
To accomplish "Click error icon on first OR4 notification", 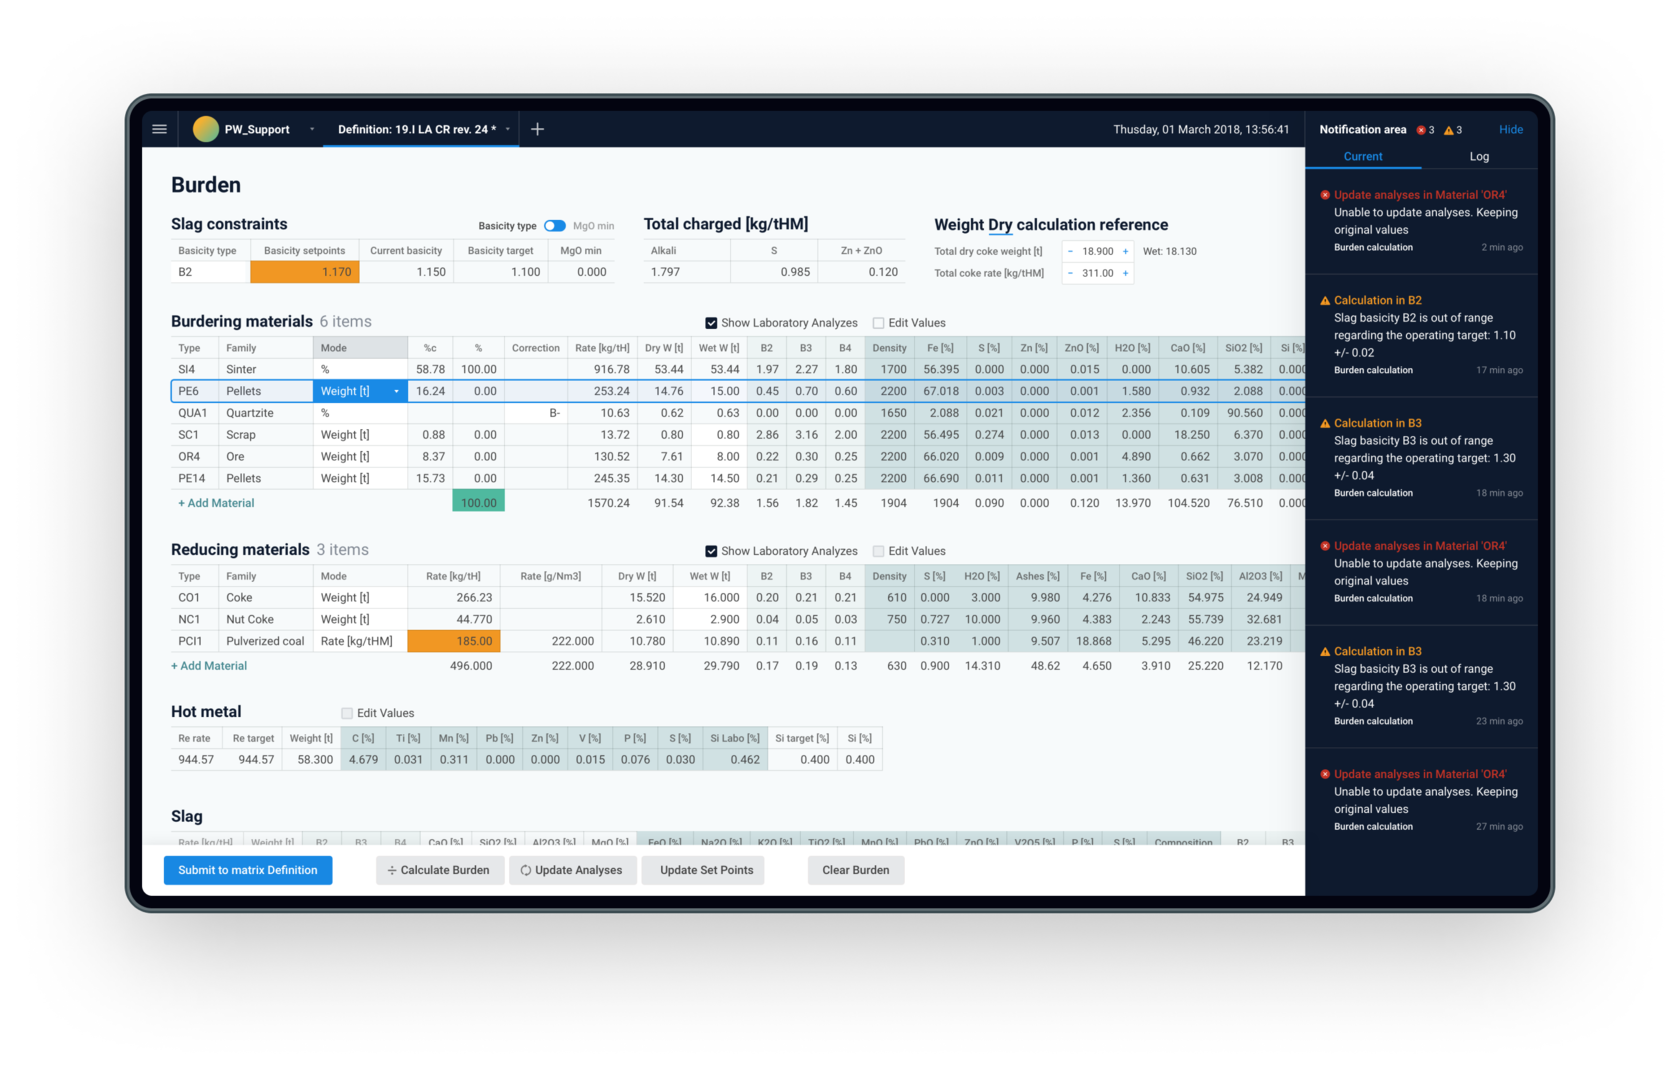I will point(1325,195).
